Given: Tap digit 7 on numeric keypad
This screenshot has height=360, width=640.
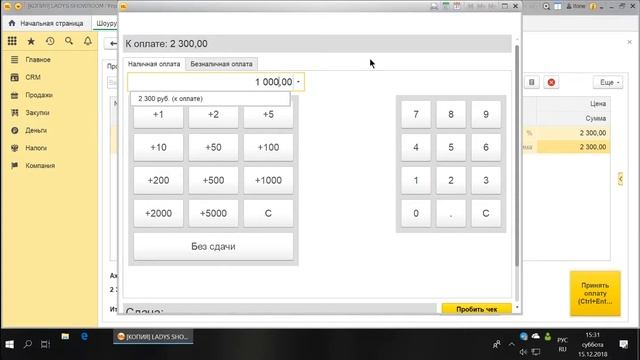Looking at the screenshot, I should point(416,114).
